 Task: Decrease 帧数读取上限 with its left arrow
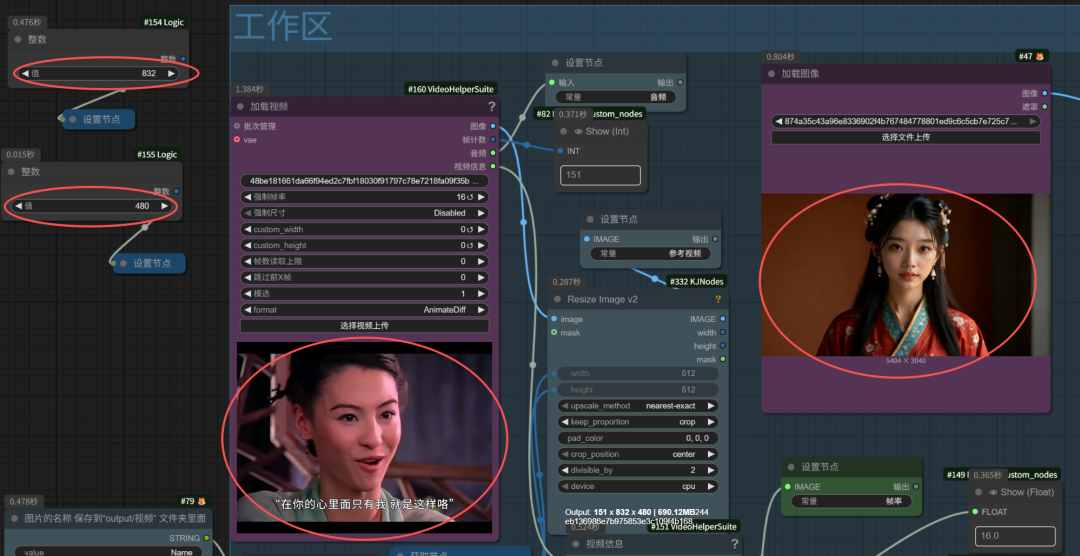point(247,262)
